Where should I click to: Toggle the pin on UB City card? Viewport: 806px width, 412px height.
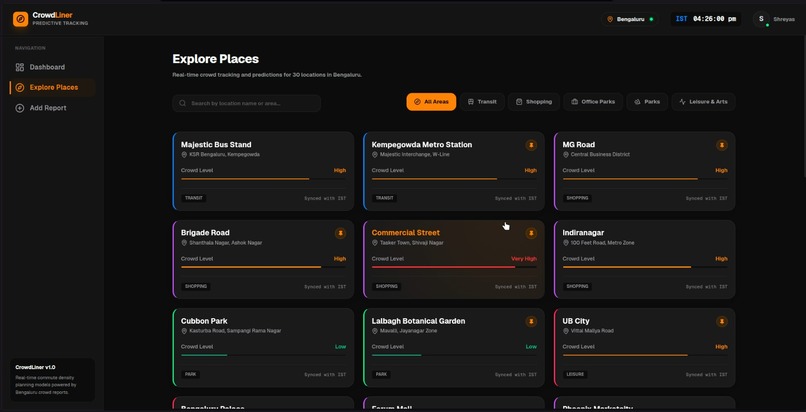coord(722,322)
